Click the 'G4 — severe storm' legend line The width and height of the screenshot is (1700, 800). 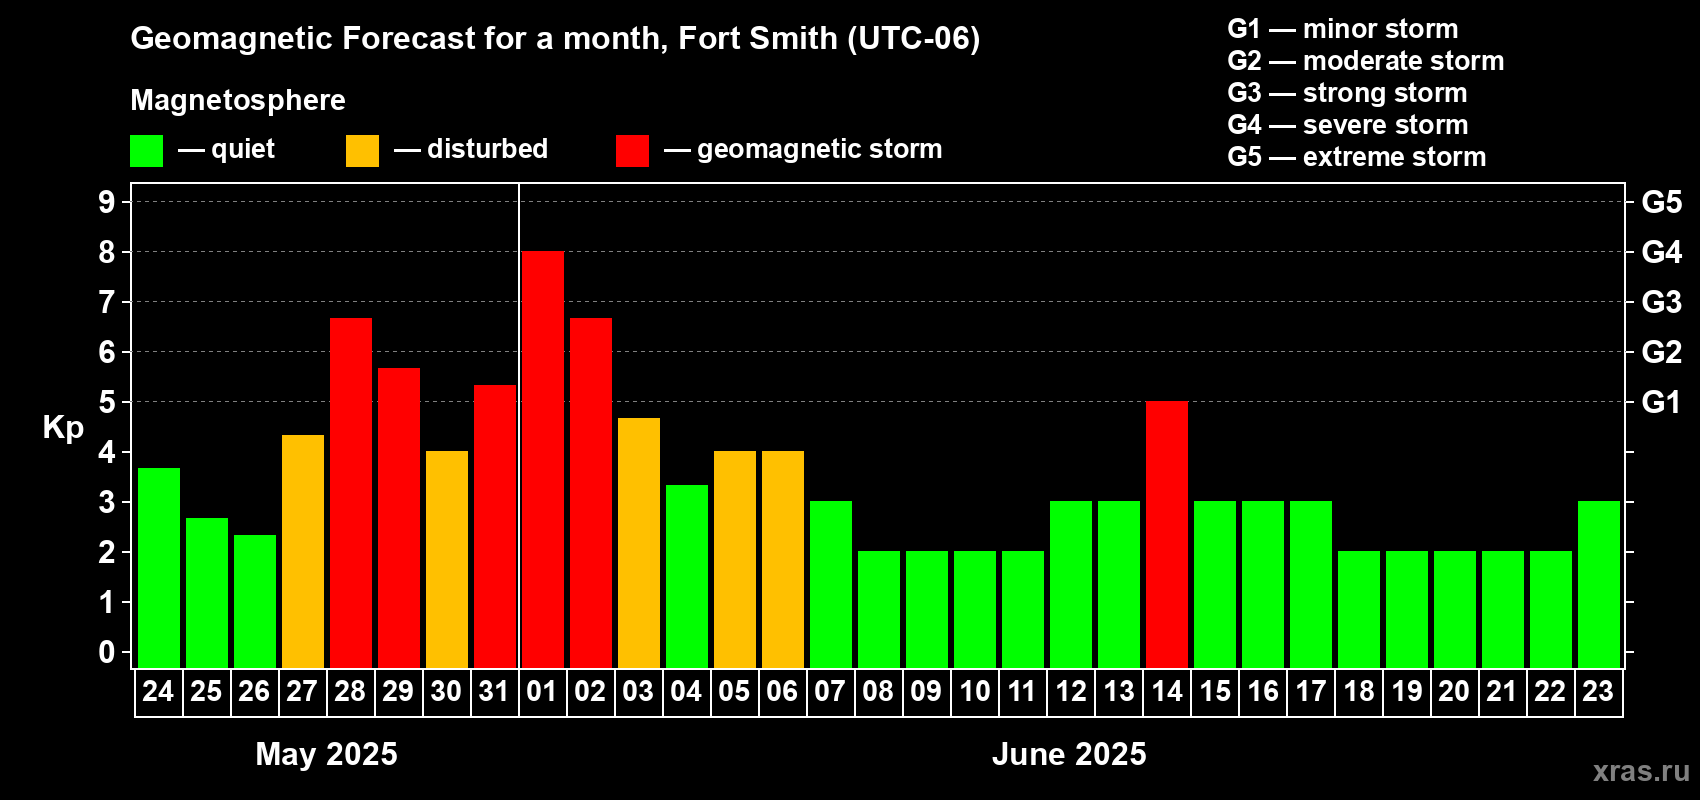tap(1348, 125)
